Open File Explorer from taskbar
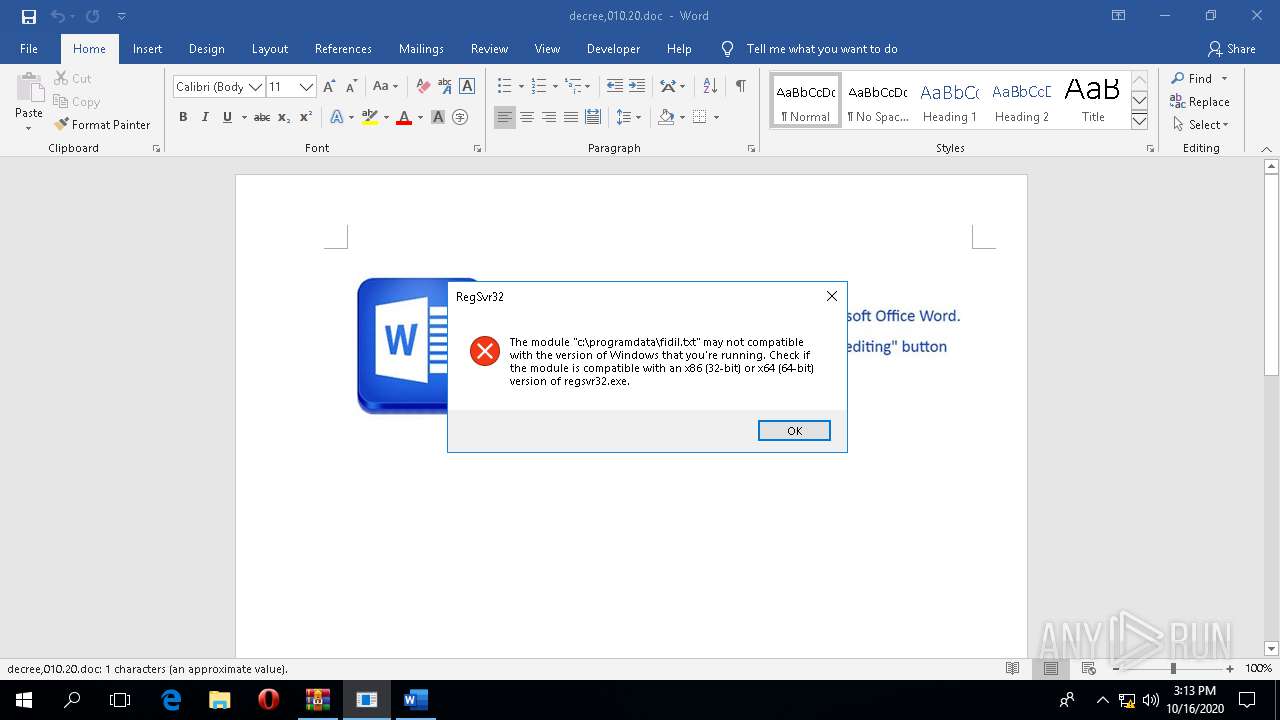This screenshot has height=720, width=1280. tap(219, 700)
